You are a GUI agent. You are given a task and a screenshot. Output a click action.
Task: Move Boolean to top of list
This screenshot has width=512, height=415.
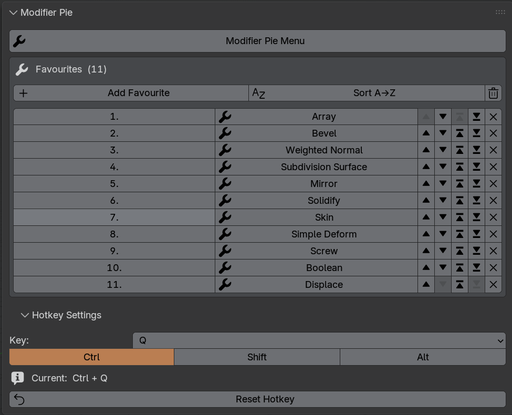[460, 268]
